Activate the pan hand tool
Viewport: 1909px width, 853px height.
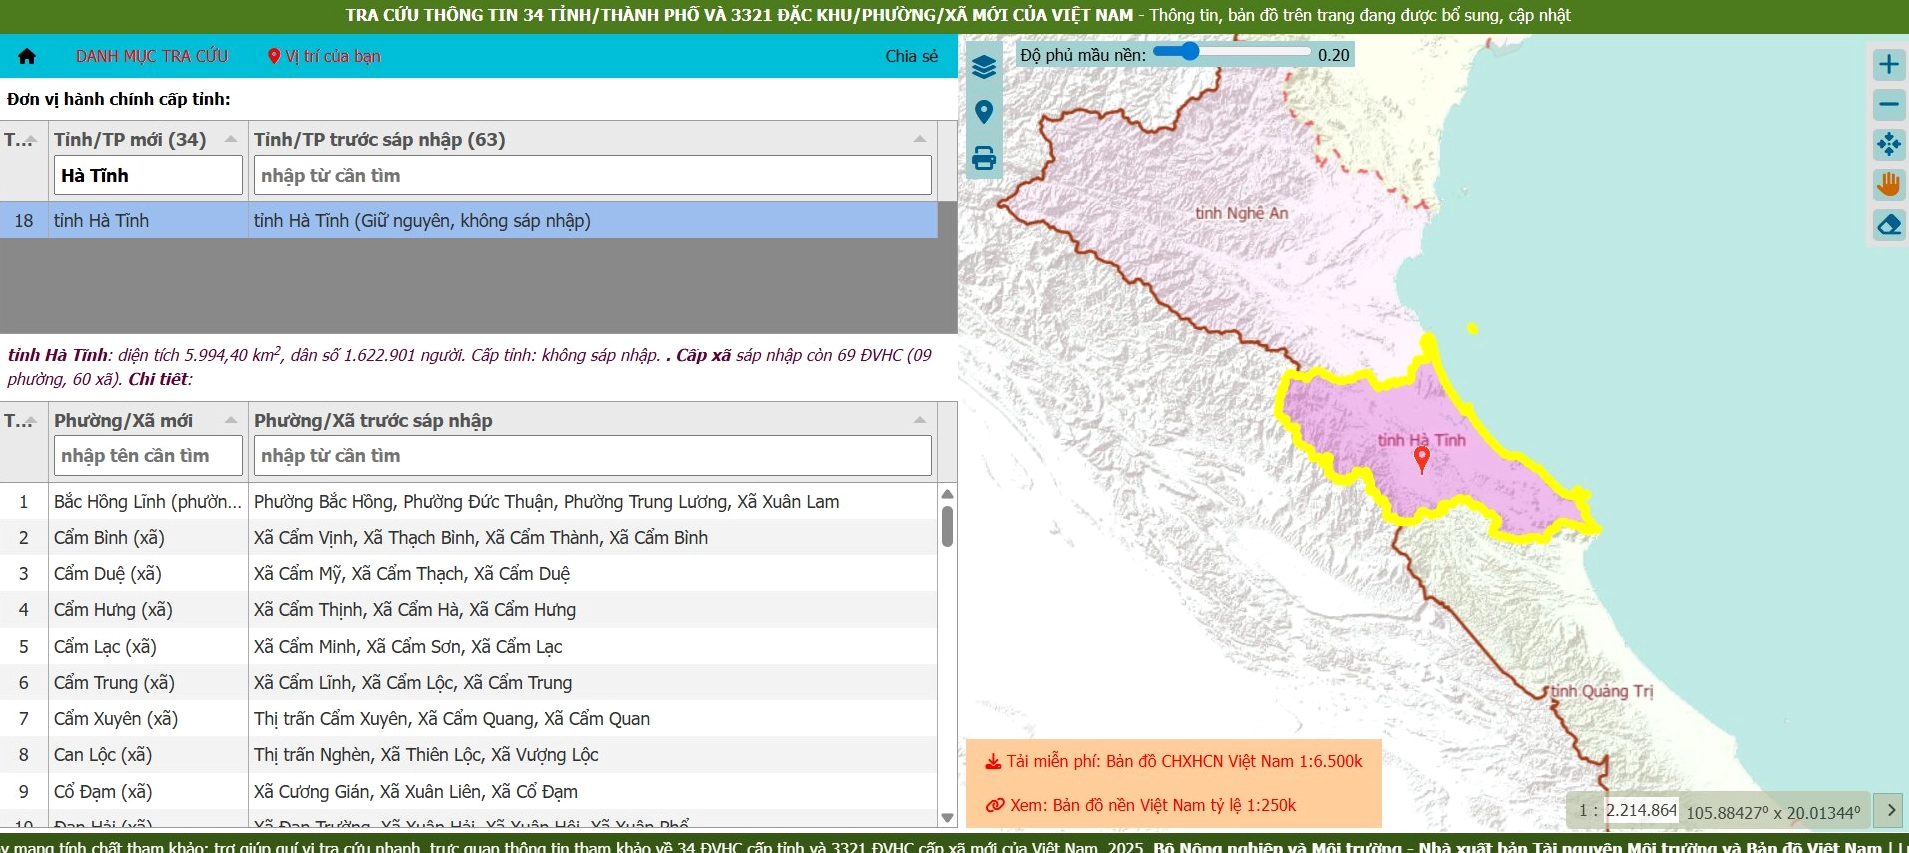click(1888, 184)
